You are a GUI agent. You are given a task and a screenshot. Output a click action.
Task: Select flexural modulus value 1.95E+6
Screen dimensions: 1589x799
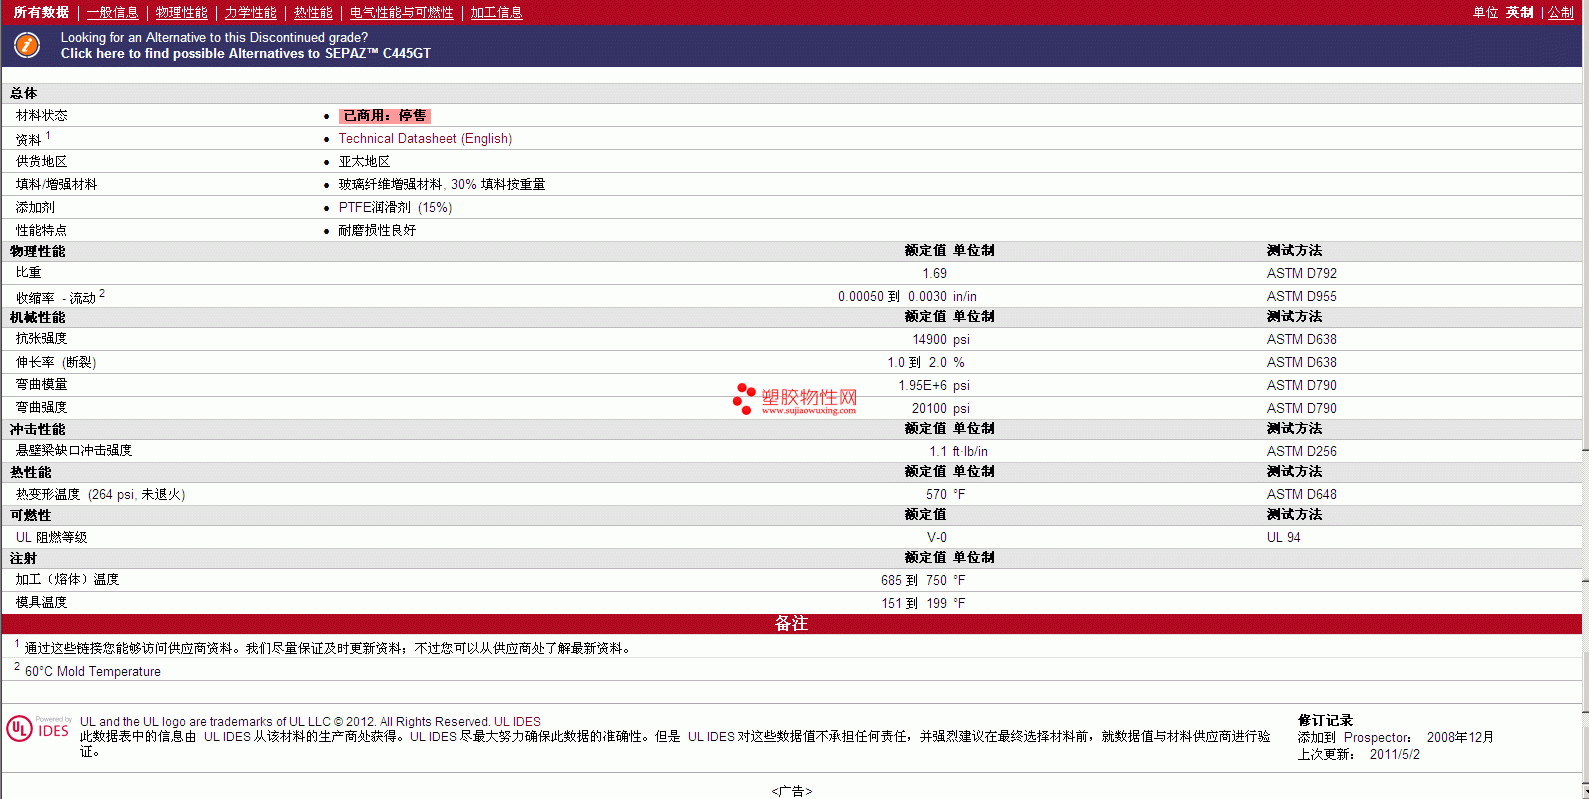click(922, 386)
